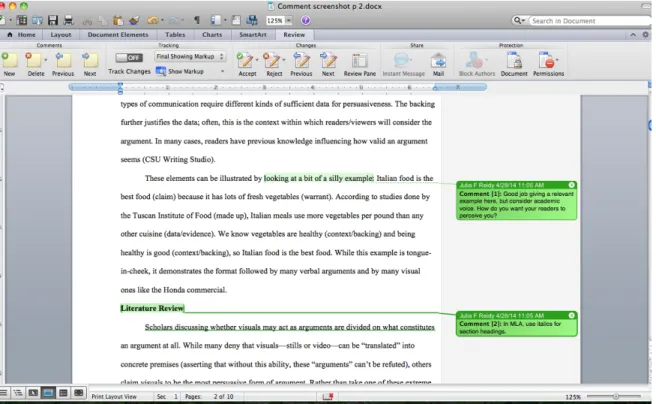Switch to the Home tab
The image size is (656, 404).
[x=22, y=35]
